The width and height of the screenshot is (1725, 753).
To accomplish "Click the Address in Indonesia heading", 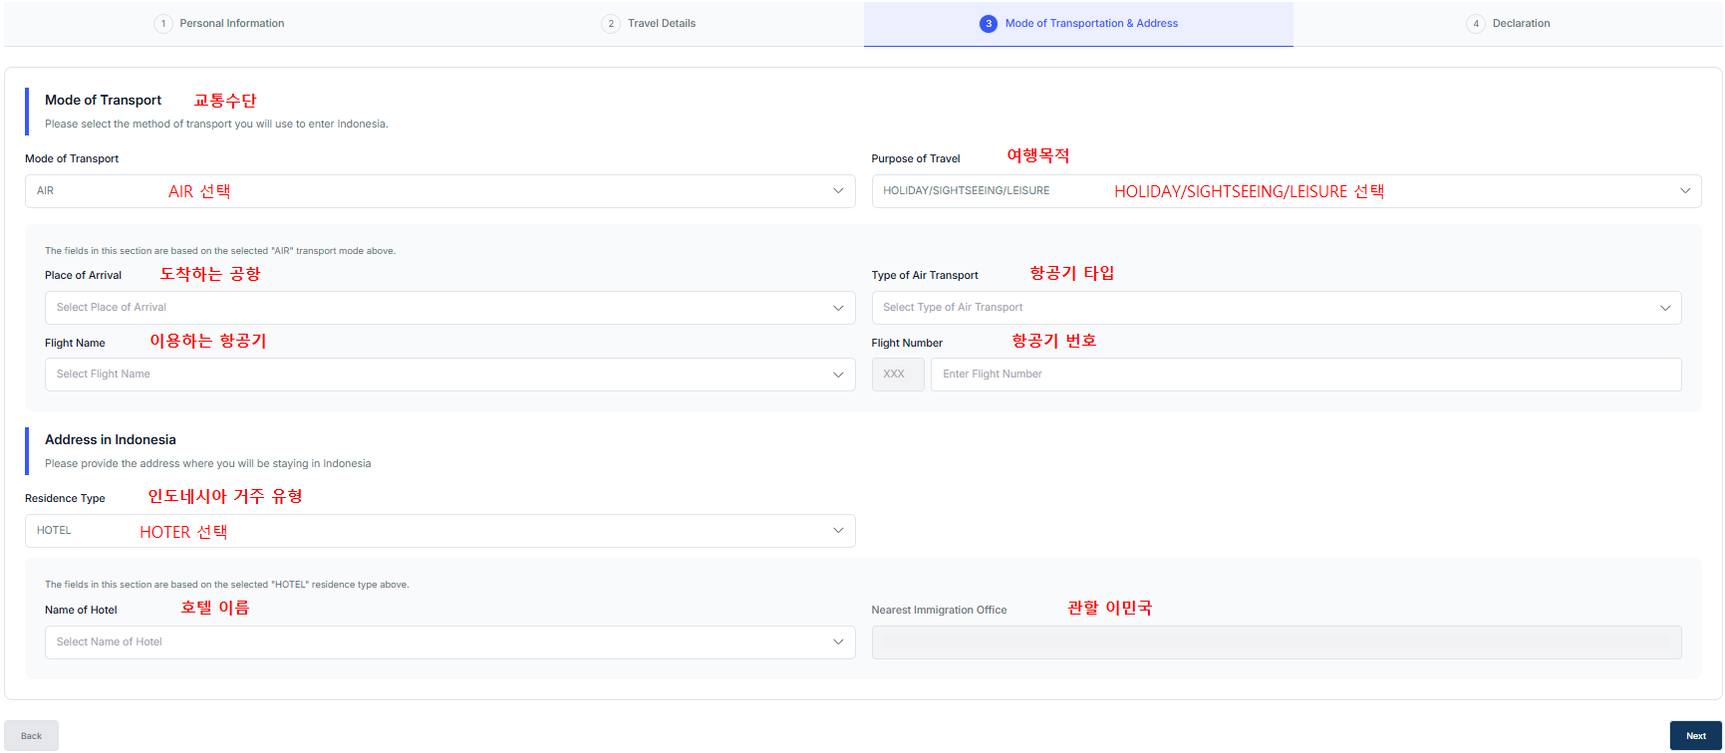I will [x=110, y=440].
